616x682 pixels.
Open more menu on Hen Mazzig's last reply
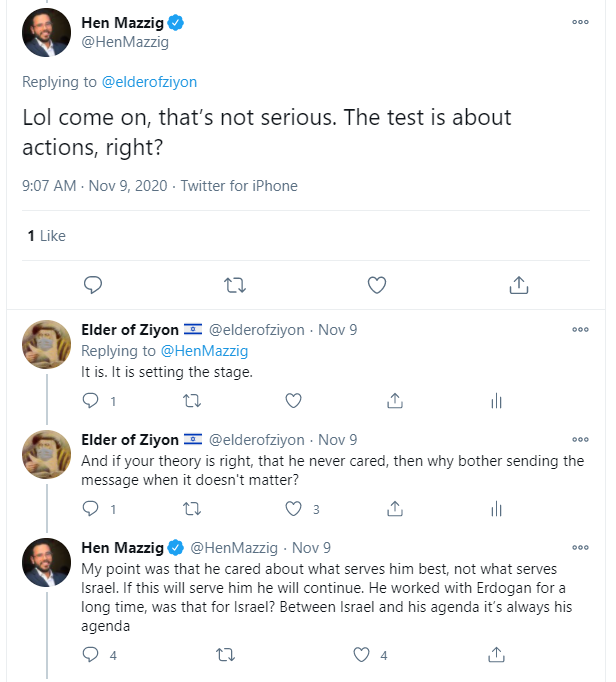[580, 547]
